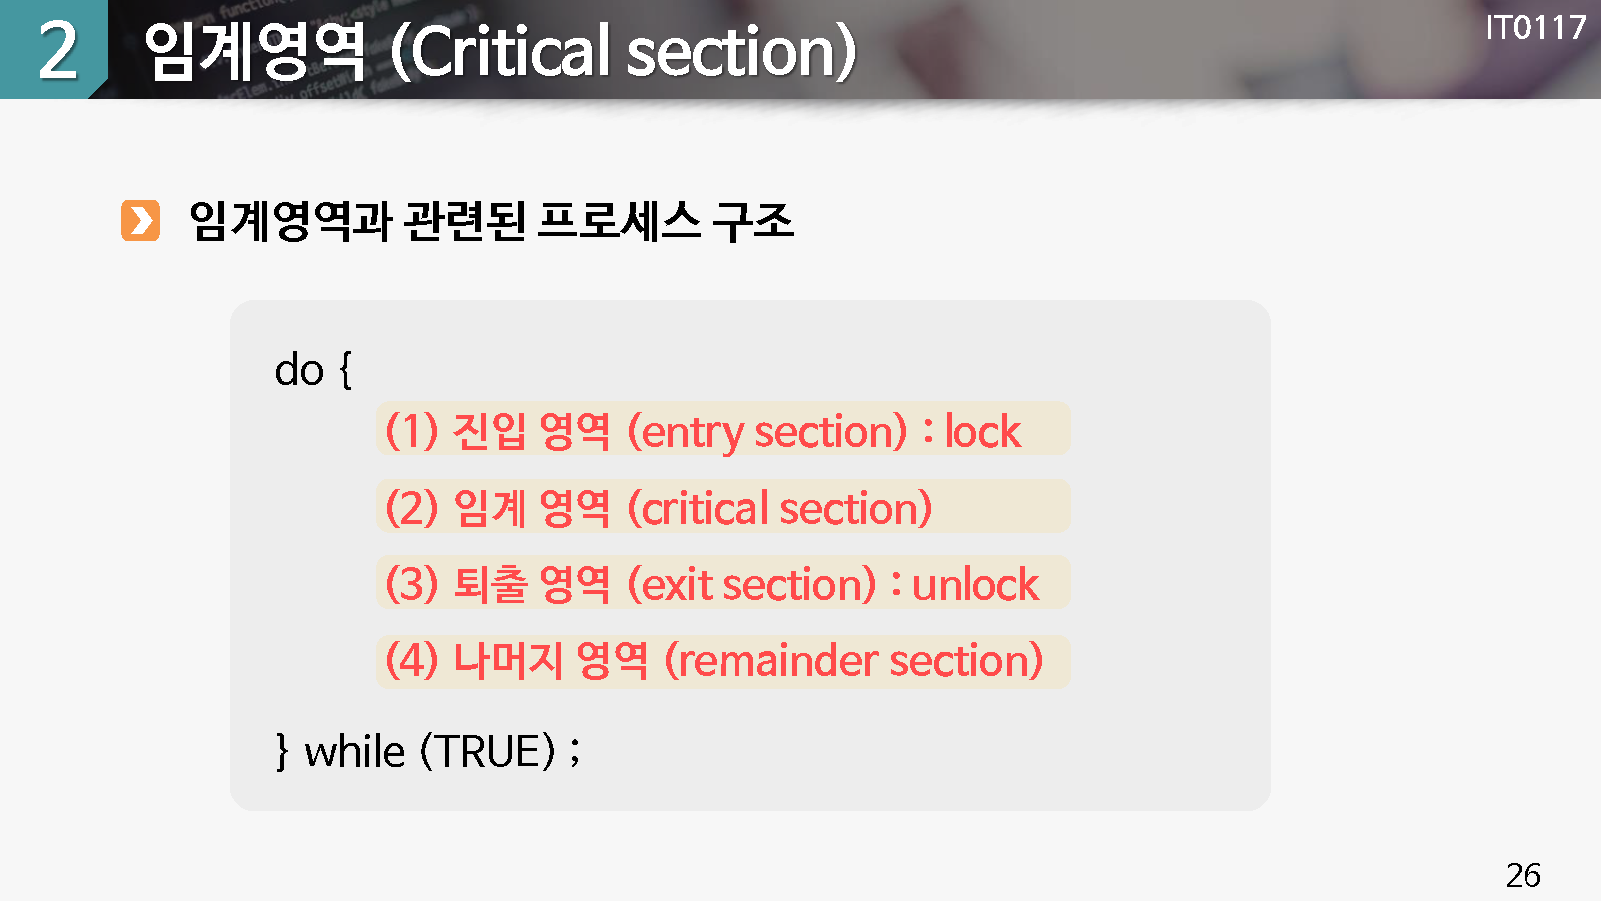The width and height of the screenshot is (1601, 901).
Task: Click the "(exit section)" English text
Action: (752, 584)
